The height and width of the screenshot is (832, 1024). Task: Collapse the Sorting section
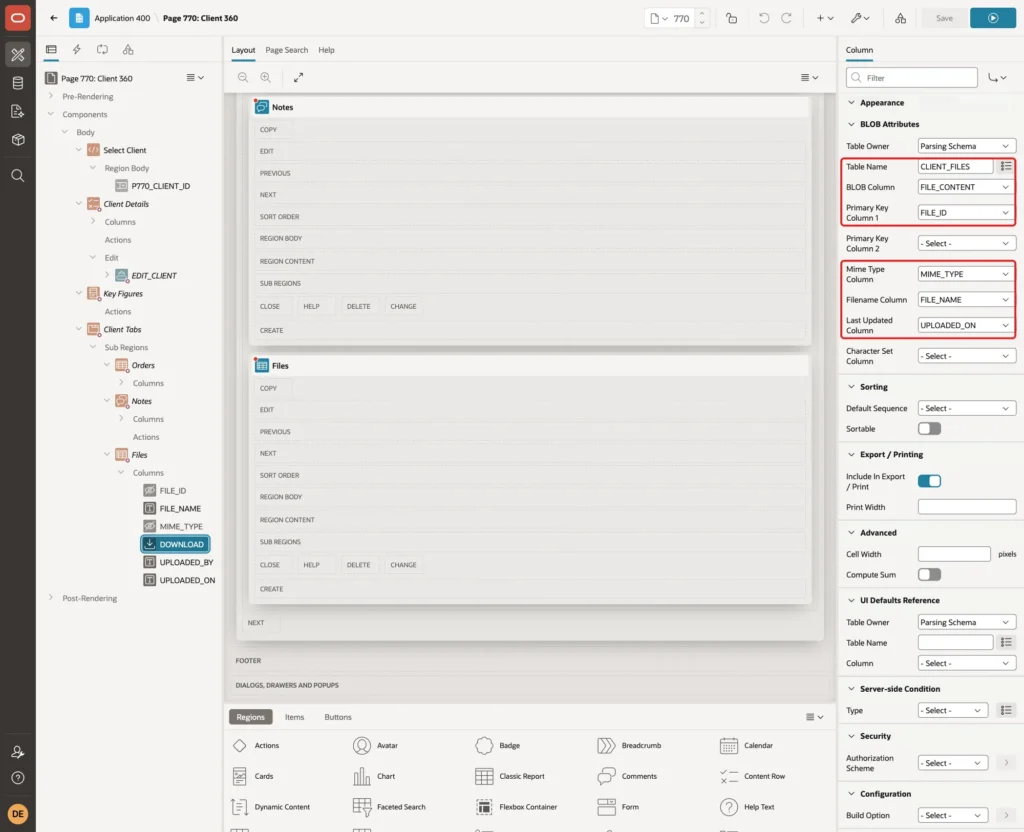click(x=851, y=387)
